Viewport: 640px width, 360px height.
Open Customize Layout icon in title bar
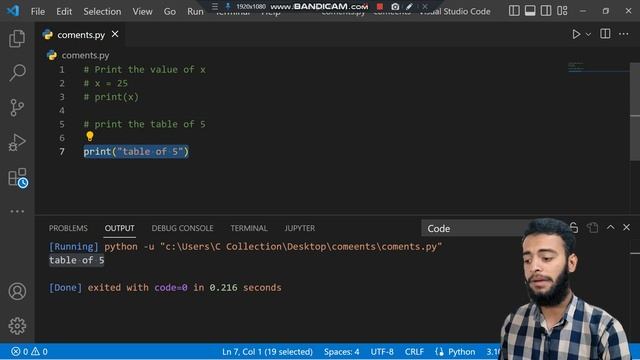[562, 11]
